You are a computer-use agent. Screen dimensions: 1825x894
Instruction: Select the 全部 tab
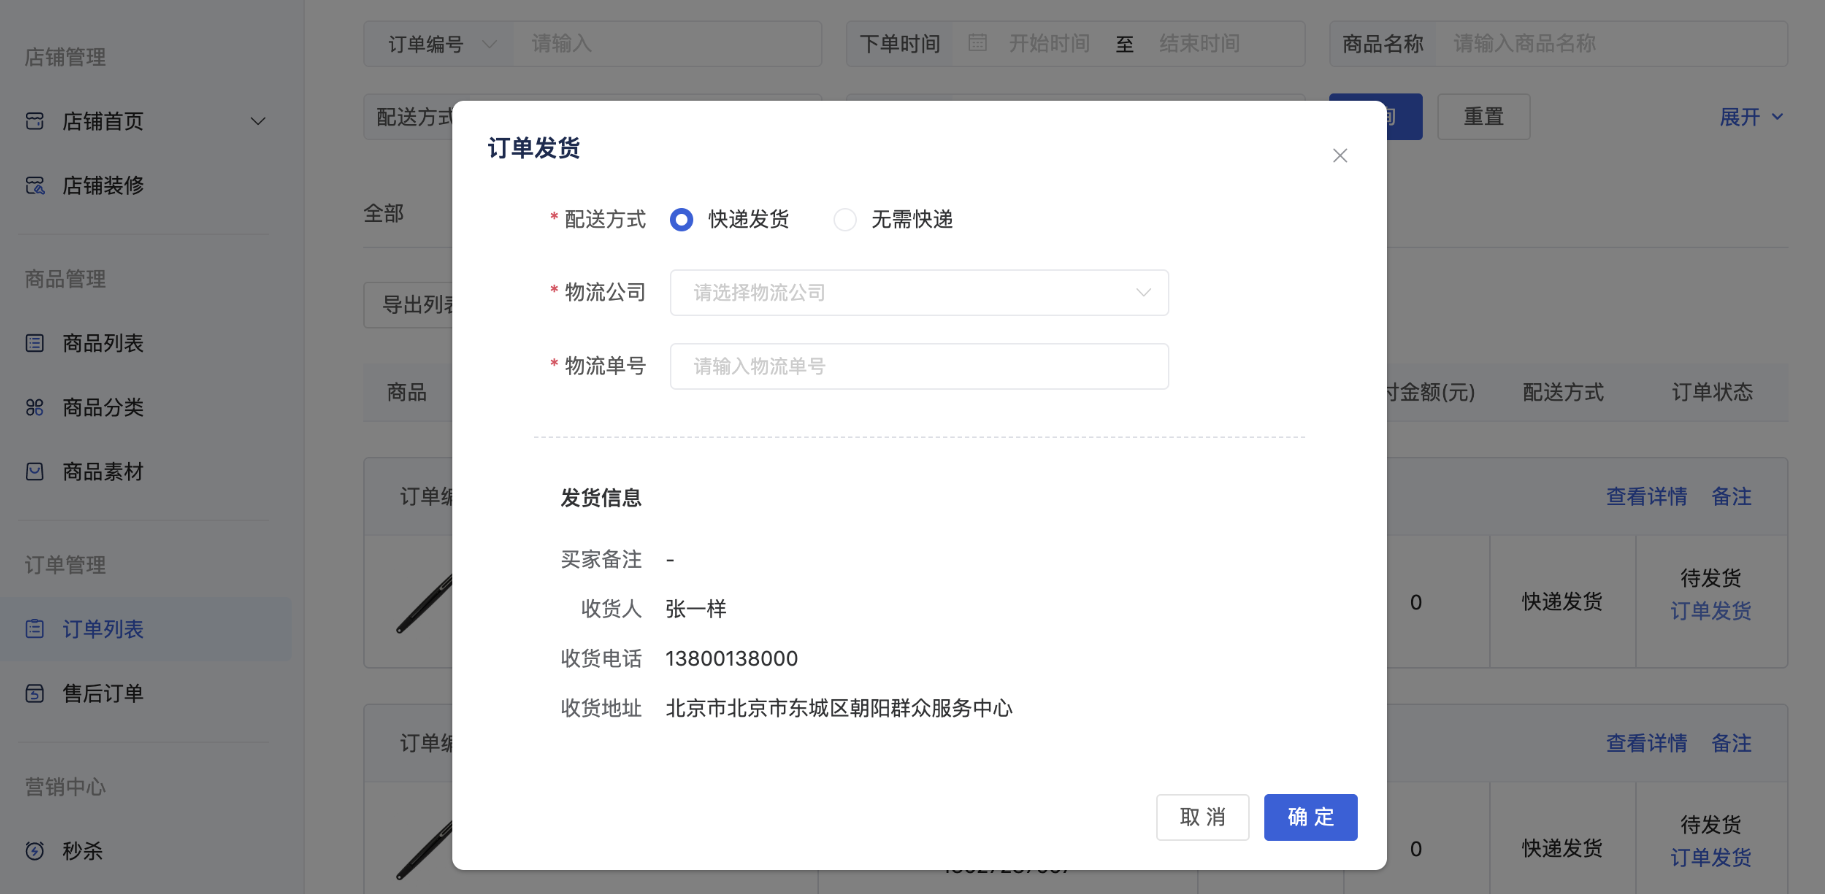click(384, 213)
